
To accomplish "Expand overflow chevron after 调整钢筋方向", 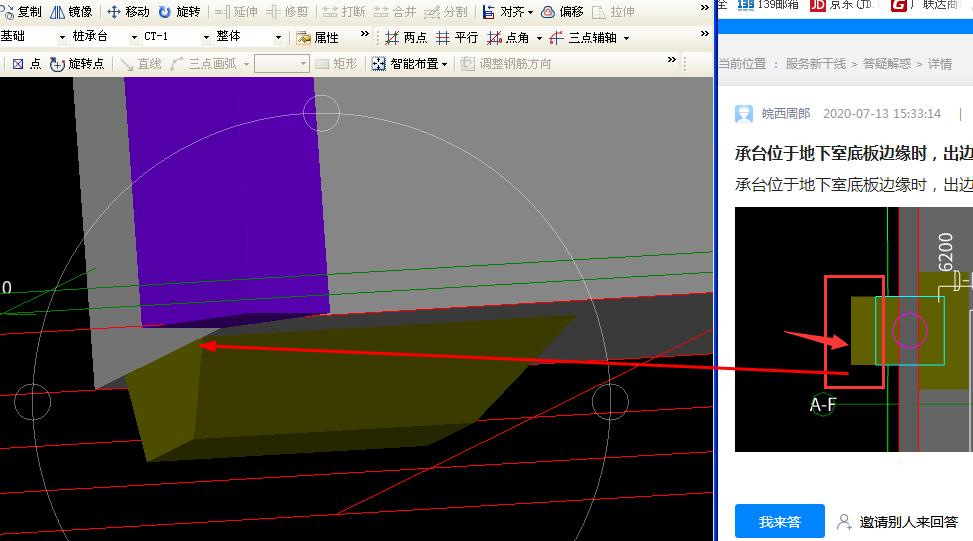I will (x=672, y=60).
